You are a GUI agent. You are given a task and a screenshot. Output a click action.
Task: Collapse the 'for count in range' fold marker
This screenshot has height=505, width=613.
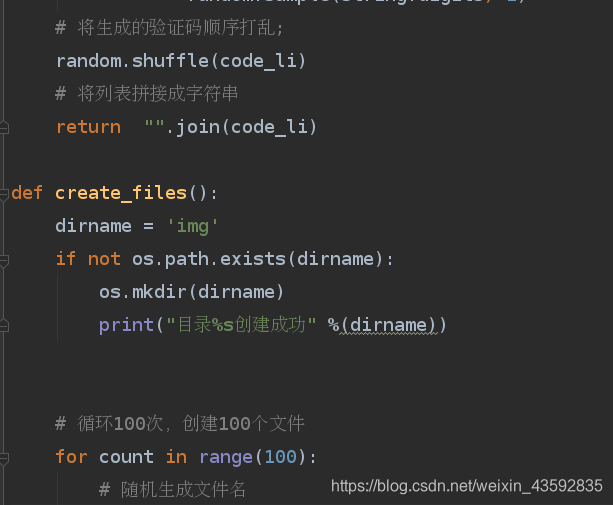4,458
